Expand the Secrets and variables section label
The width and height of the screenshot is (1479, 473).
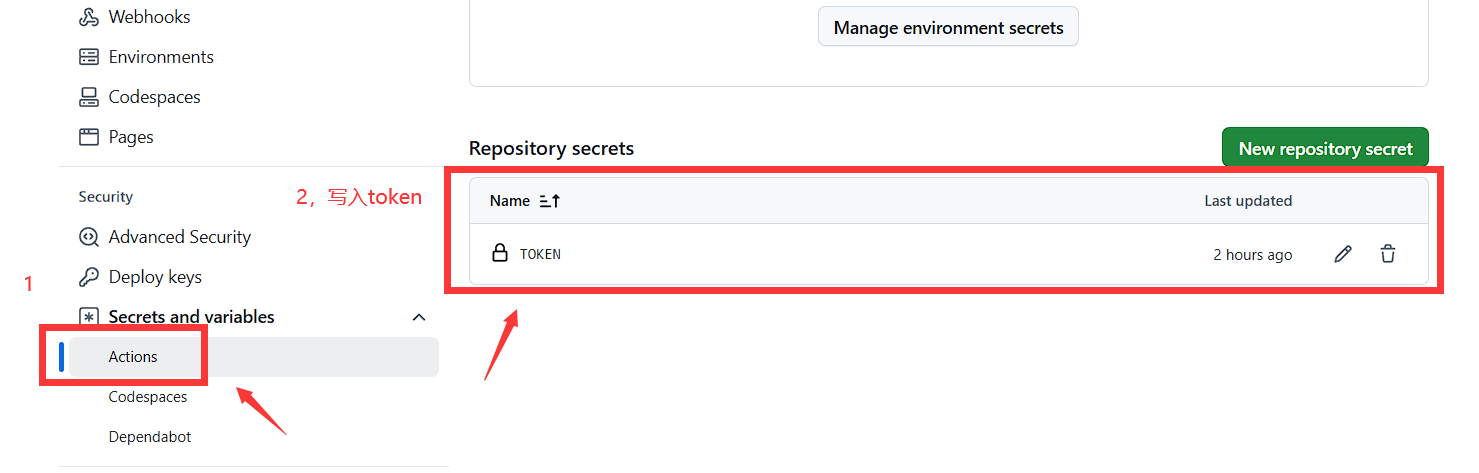pos(191,317)
